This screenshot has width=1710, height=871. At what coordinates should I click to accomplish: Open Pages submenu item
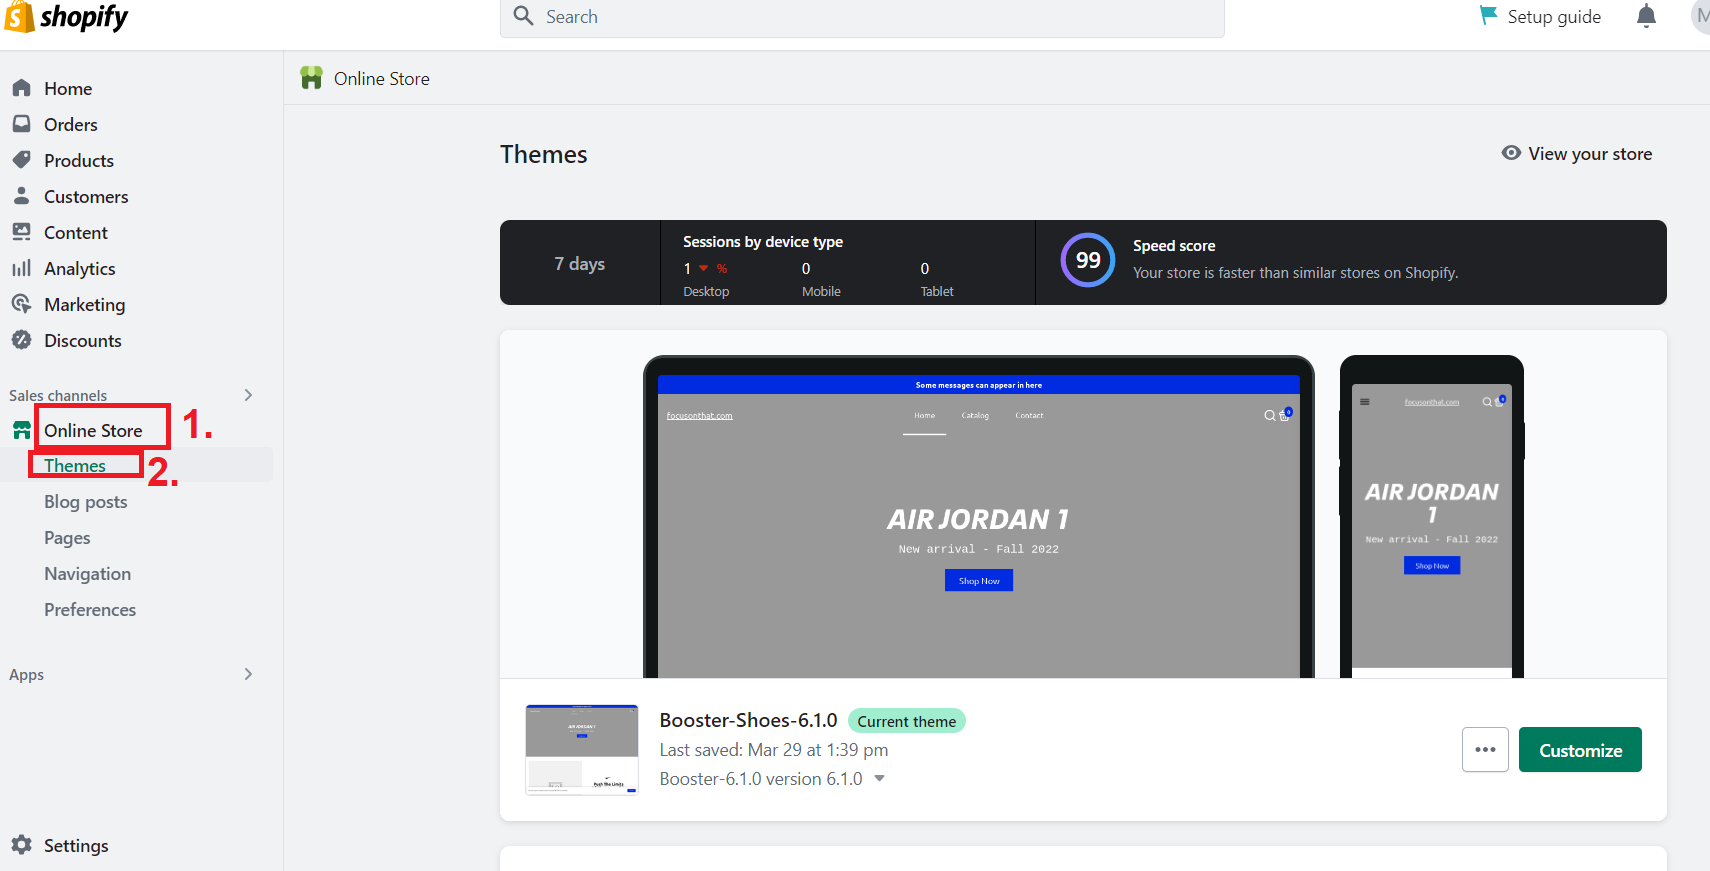pyautogui.click(x=67, y=537)
